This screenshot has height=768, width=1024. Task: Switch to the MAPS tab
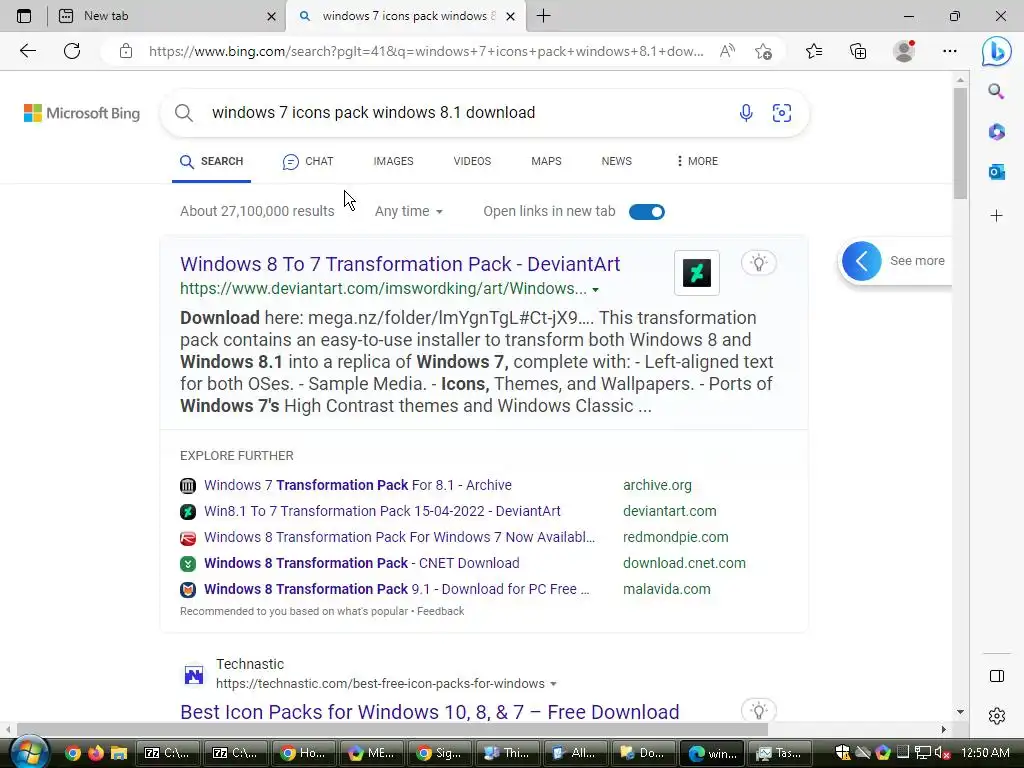click(546, 161)
